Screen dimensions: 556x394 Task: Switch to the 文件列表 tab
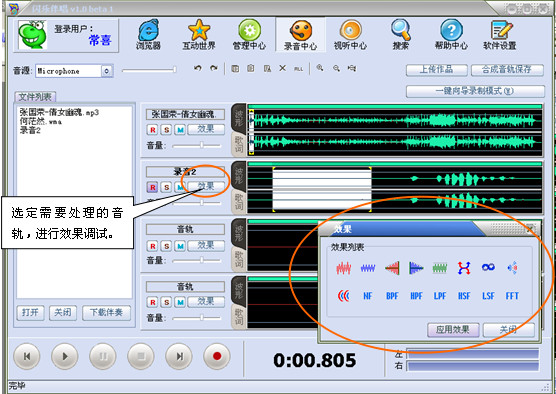[35, 97]
